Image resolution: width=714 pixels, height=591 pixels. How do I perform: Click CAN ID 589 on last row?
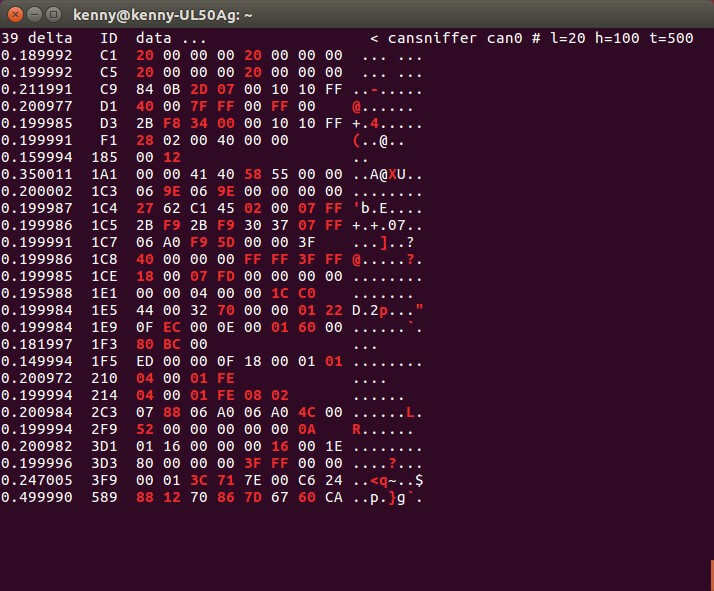point(104,497)
